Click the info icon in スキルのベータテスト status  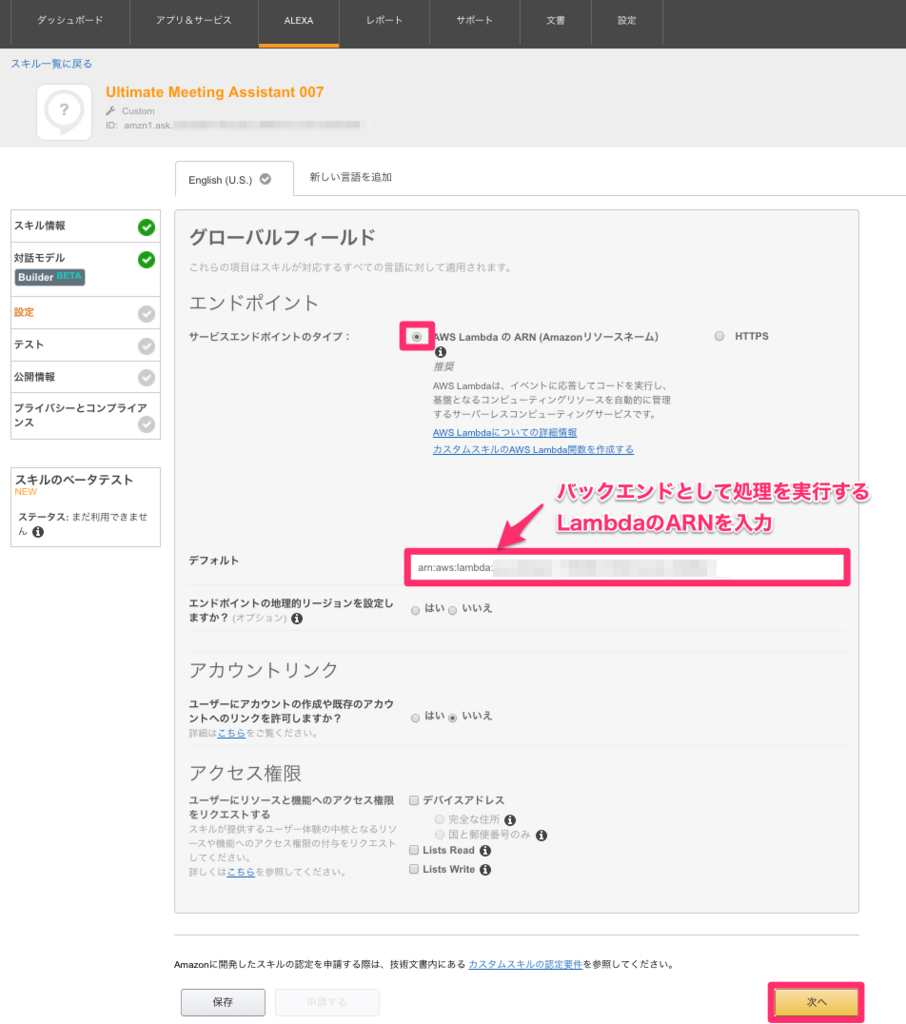(39, 532)
